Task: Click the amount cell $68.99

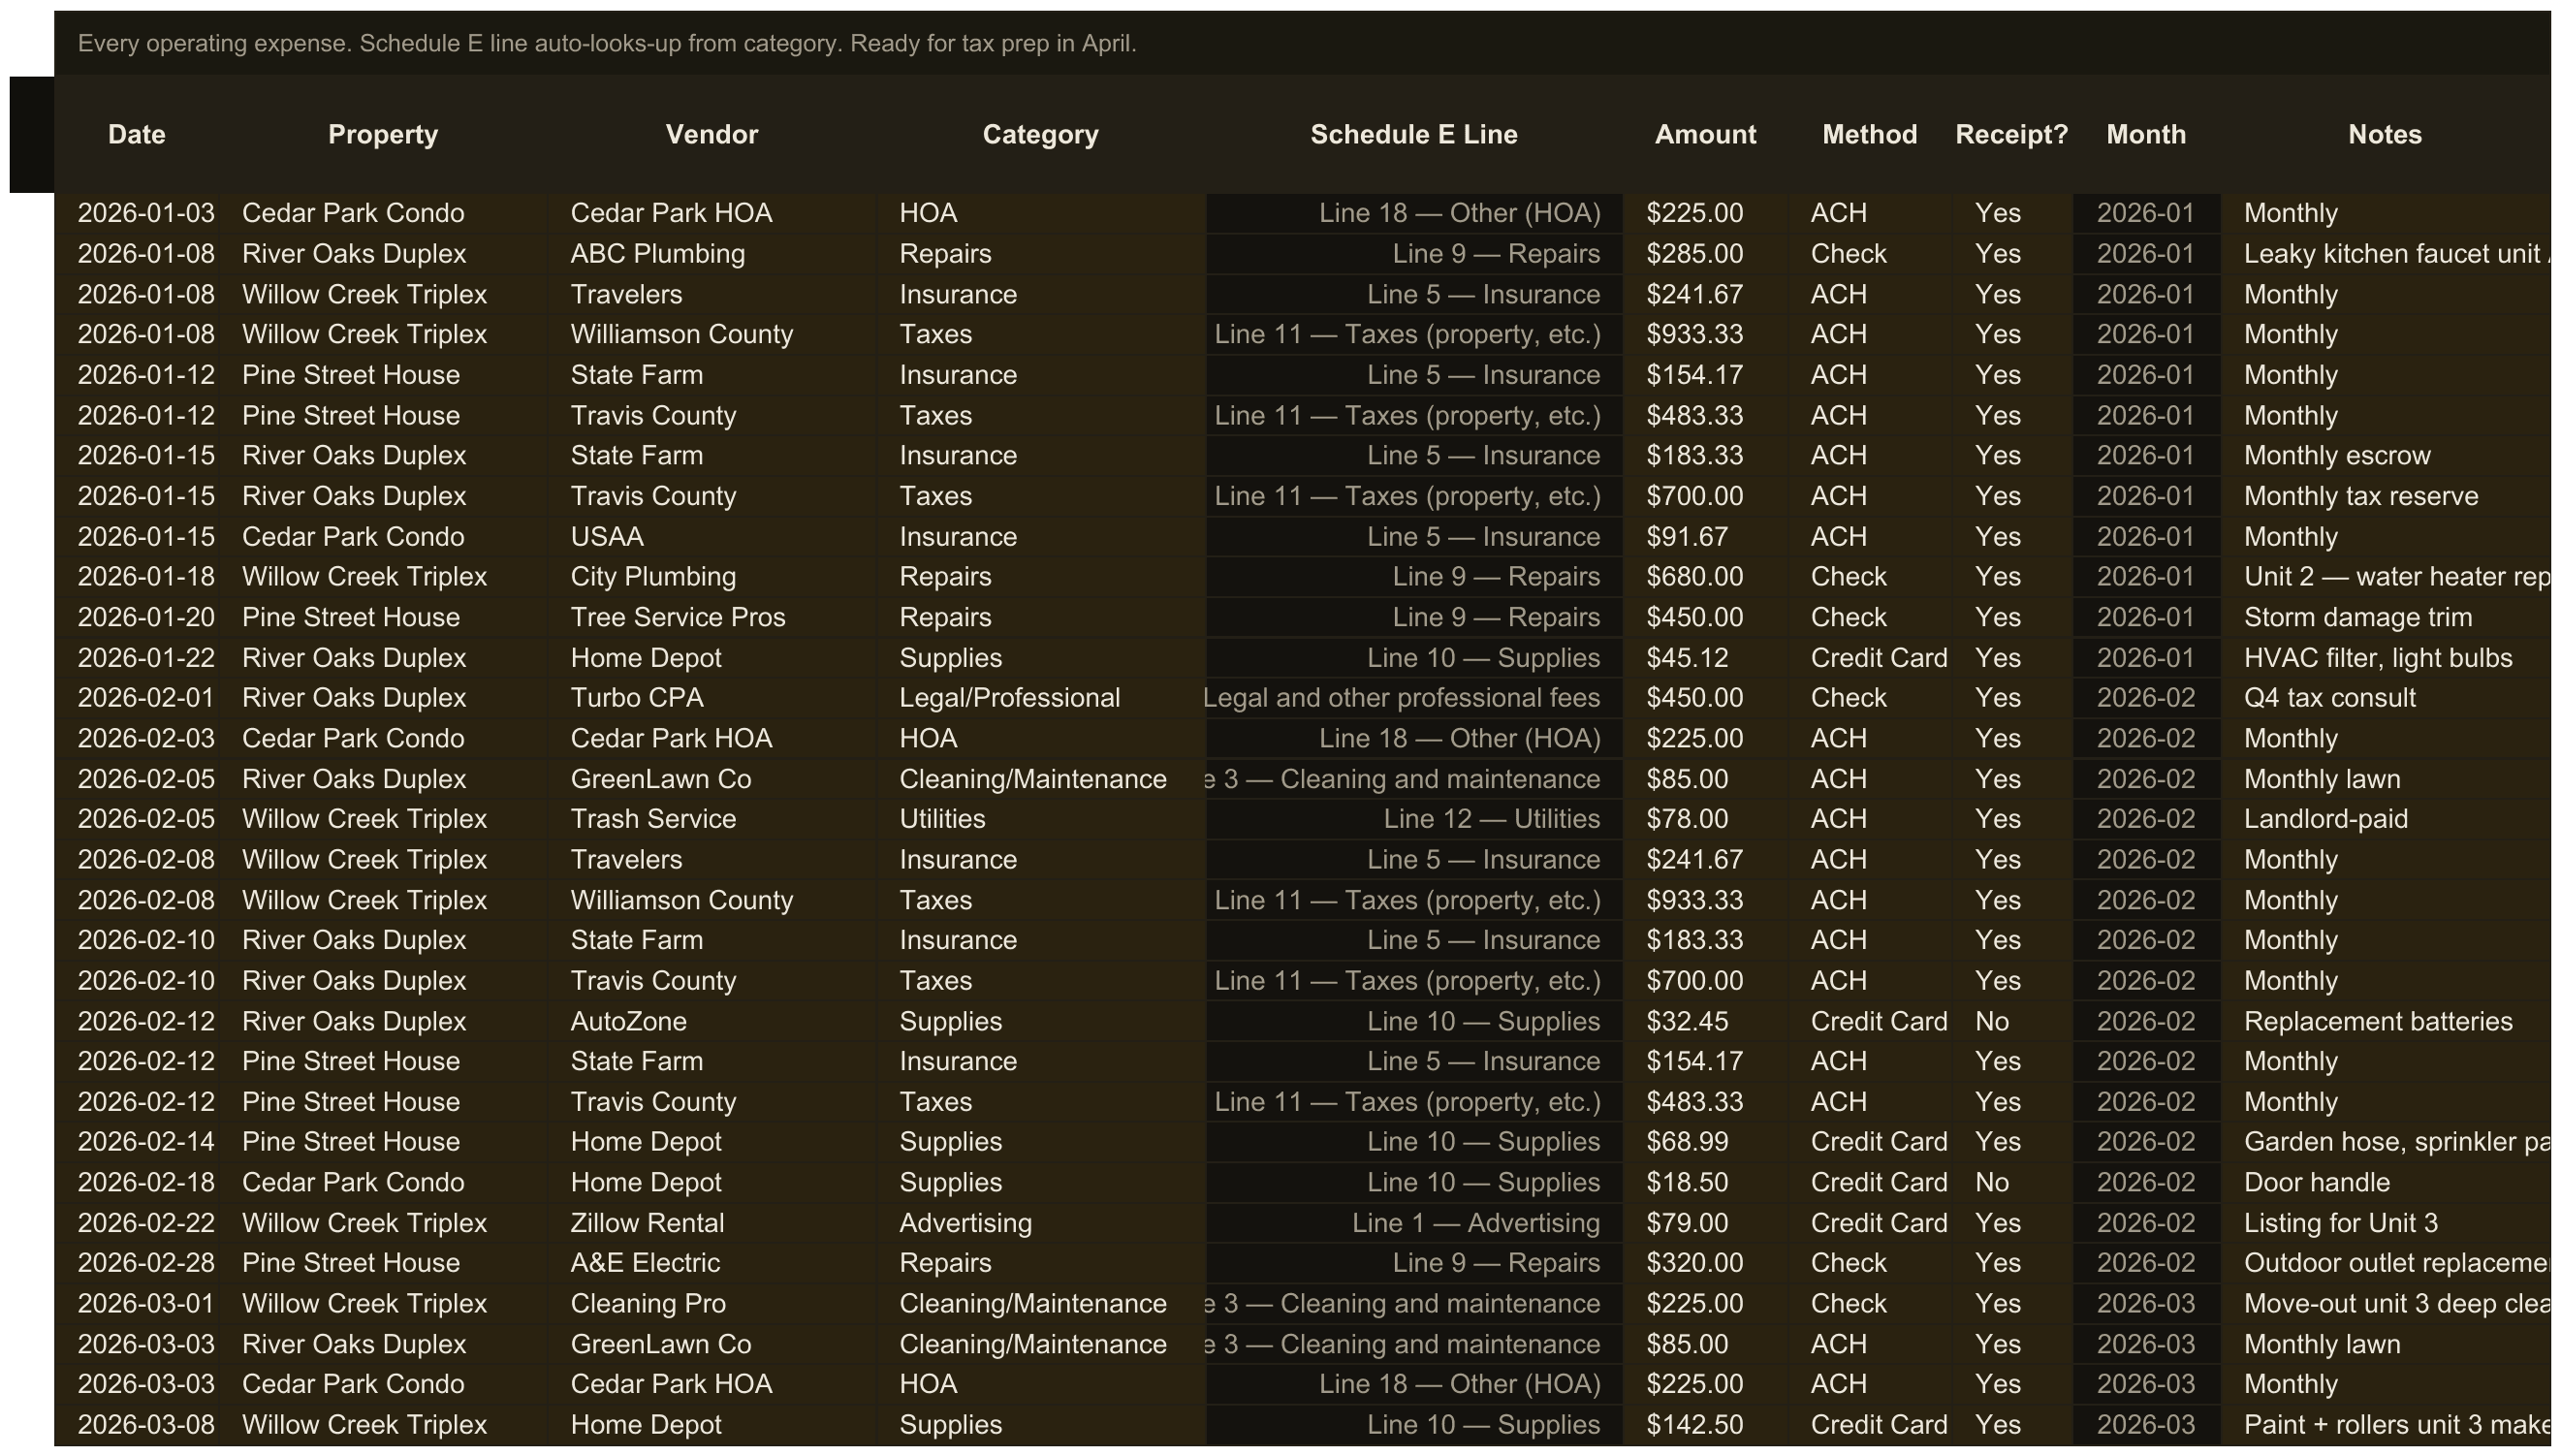Action: tap(1705, 1142)
